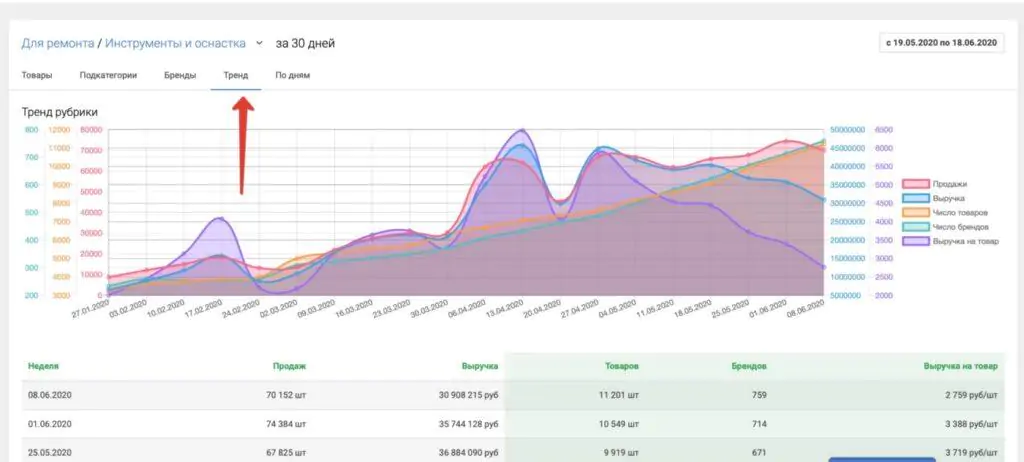The height and width of the screenshot is (462, 1024).
Task: Click the Выручка на товар table header
Action: tap(960, 366)
